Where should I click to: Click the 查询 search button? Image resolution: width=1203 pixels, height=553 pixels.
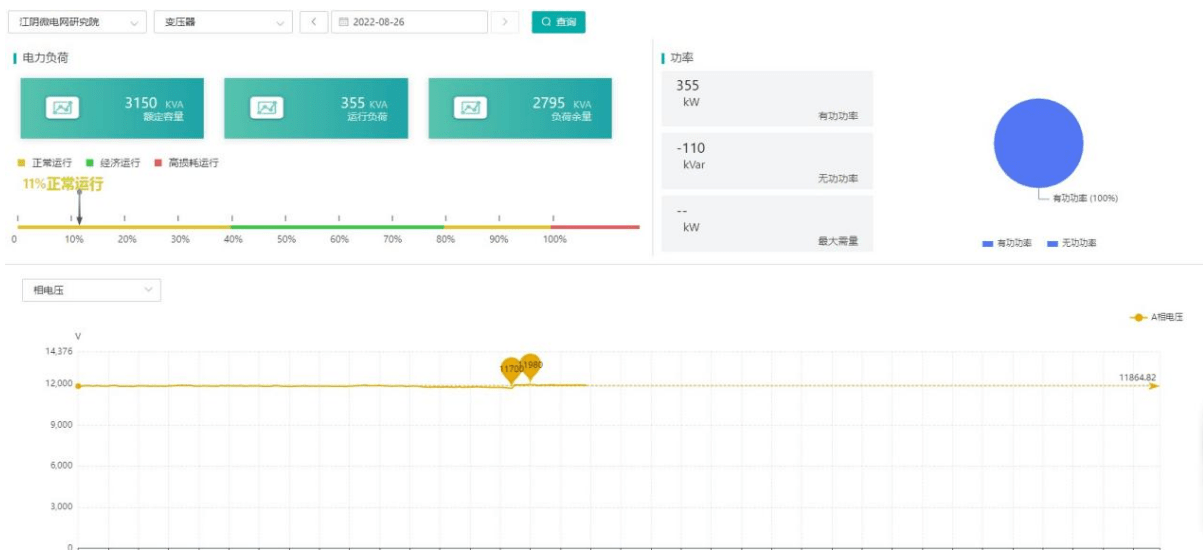point(558,22)
